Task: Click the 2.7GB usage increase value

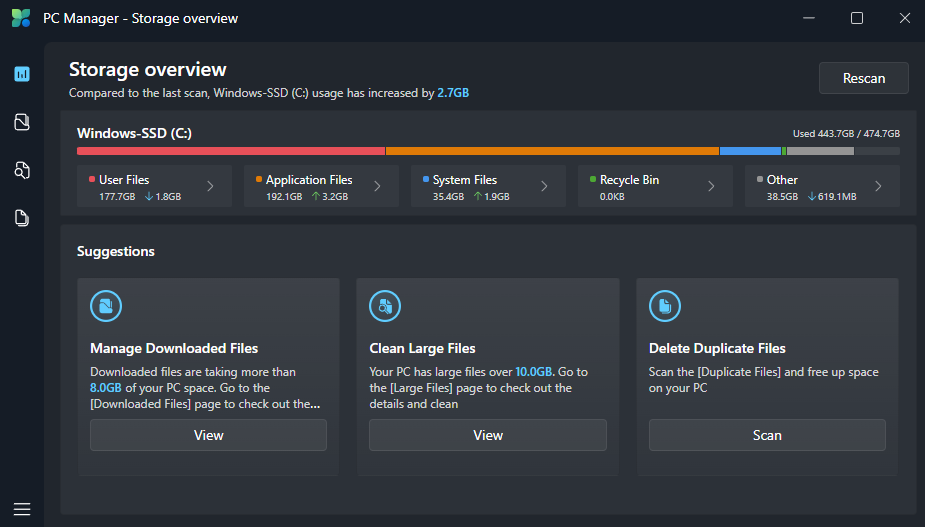Action: click(x=453, y=93)
